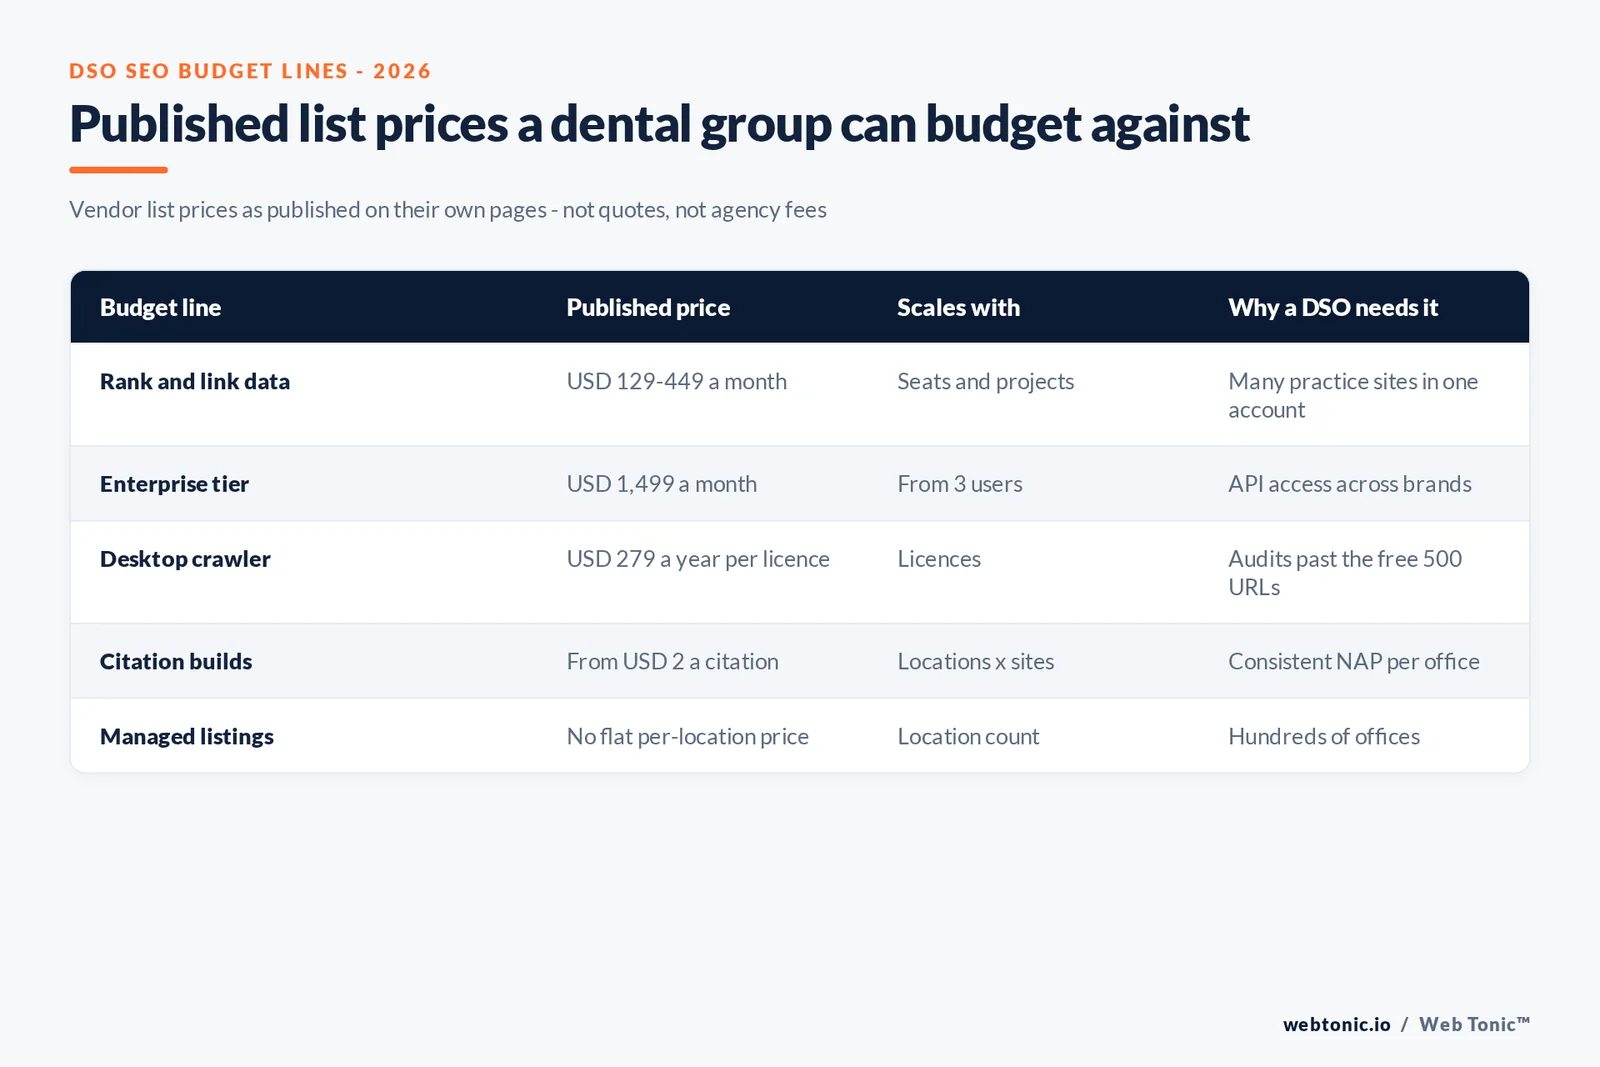Click the 'Published list prices' main heading
The width and height of the screenshot is (1600, 1067).
click(x=659, y=125)
